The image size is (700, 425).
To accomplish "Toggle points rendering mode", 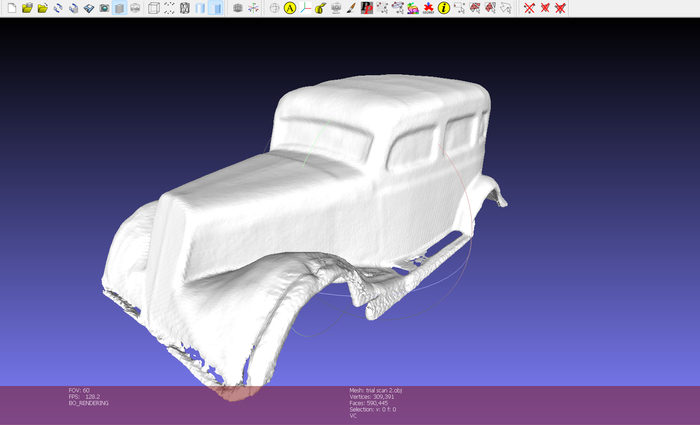I will tap(169, 8).
